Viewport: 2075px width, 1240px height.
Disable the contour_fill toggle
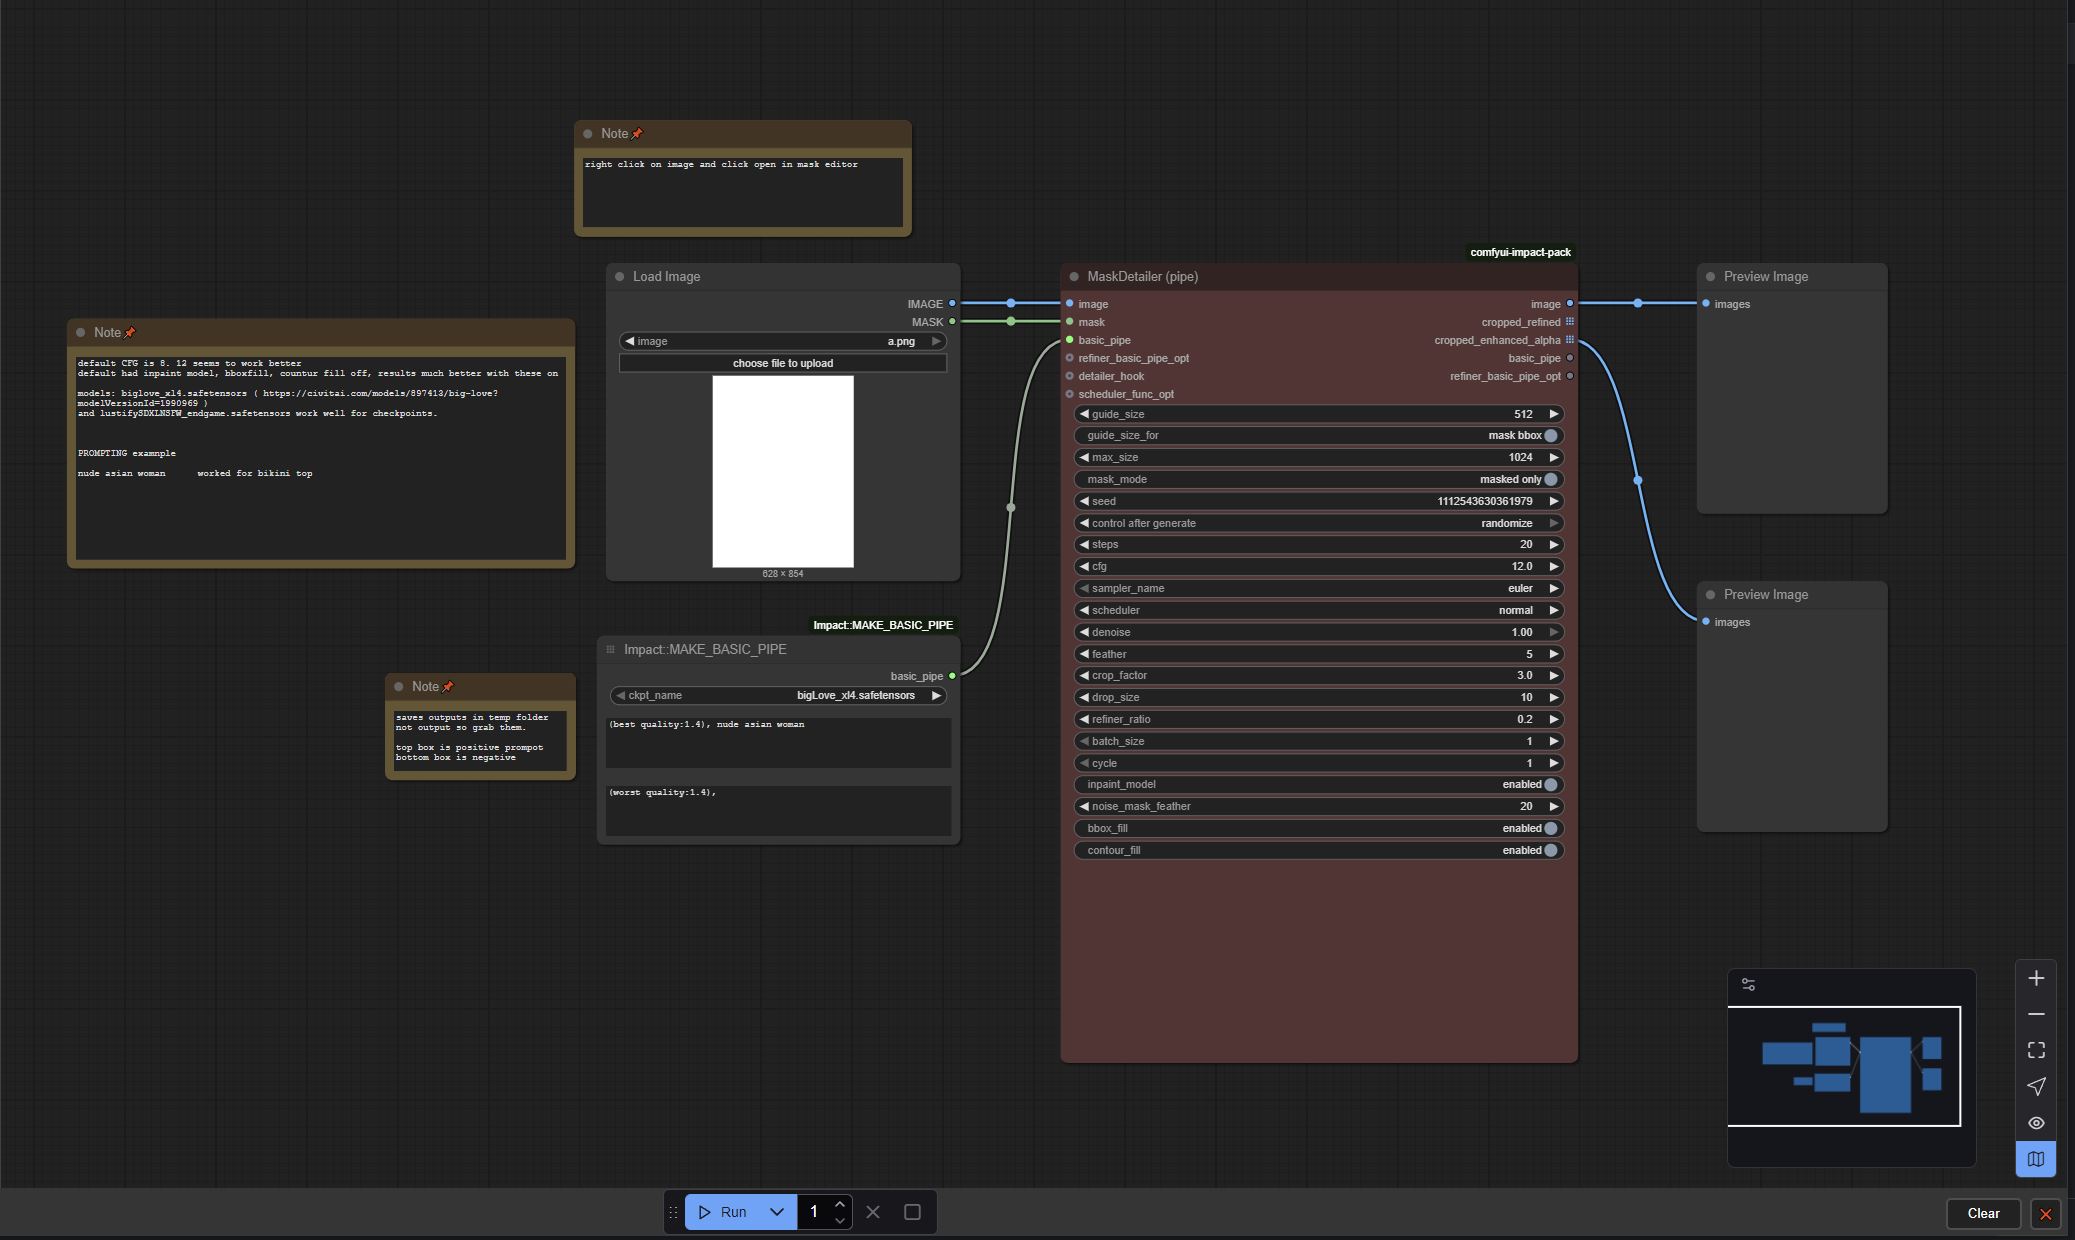(1550, 850)
